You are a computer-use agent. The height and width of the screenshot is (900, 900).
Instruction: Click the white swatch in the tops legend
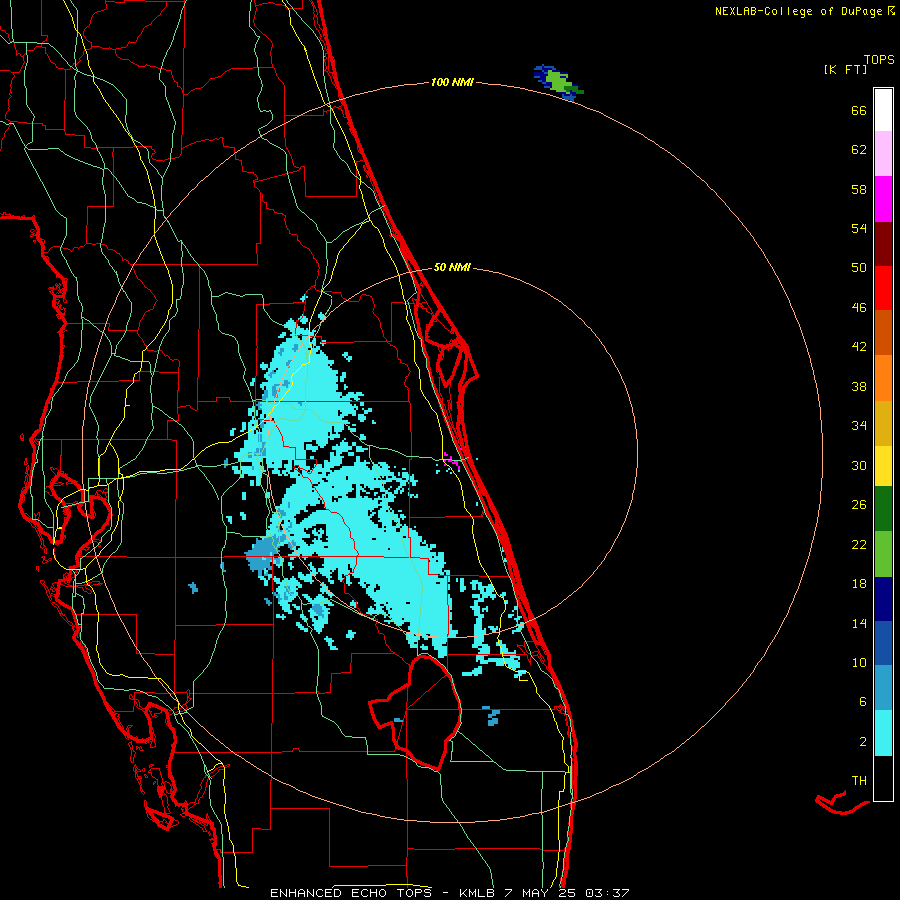[883, 110]
